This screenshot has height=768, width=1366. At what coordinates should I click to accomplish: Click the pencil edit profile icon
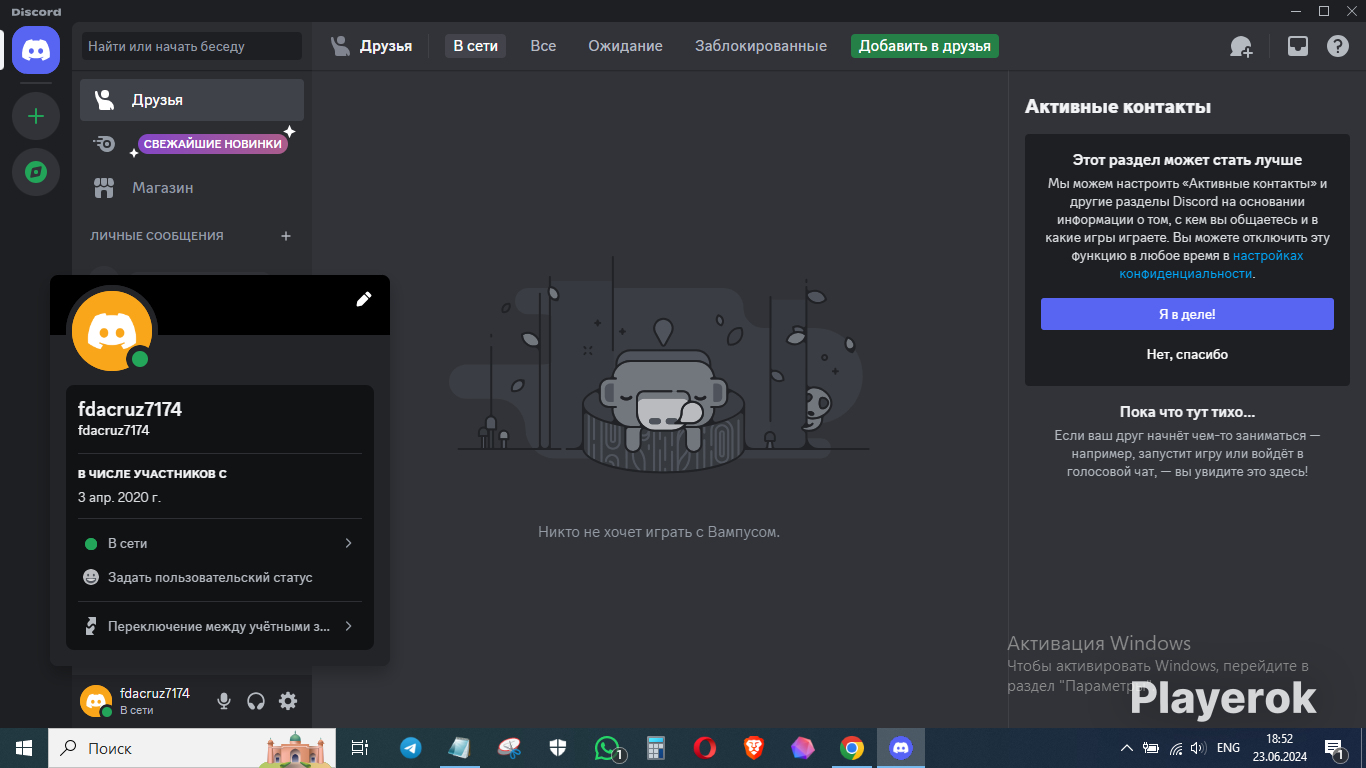[x=364, y=299]
